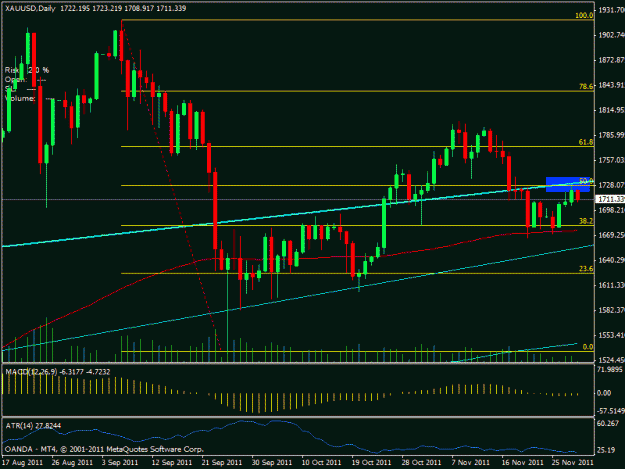Viewport: 625px width, 469px height.
Task: Click the 1524.45 price axis value
Action: [611, 360]
